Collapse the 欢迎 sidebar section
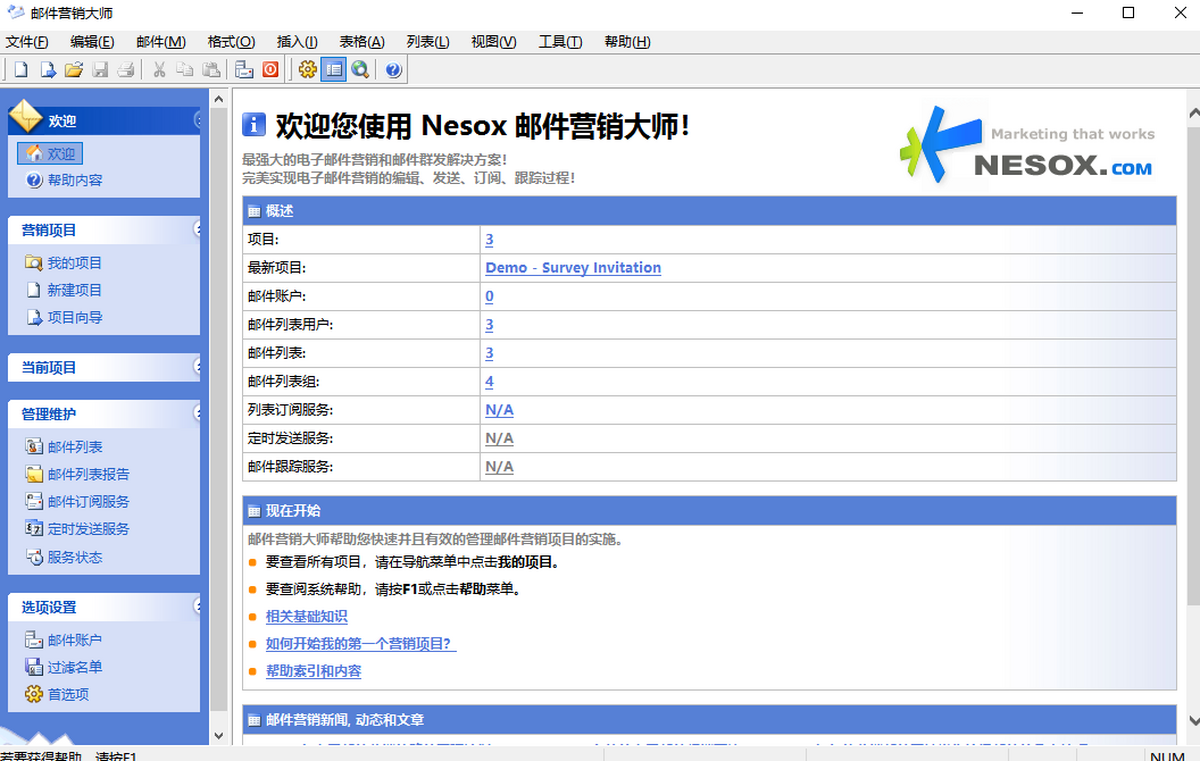 point(196,120)
